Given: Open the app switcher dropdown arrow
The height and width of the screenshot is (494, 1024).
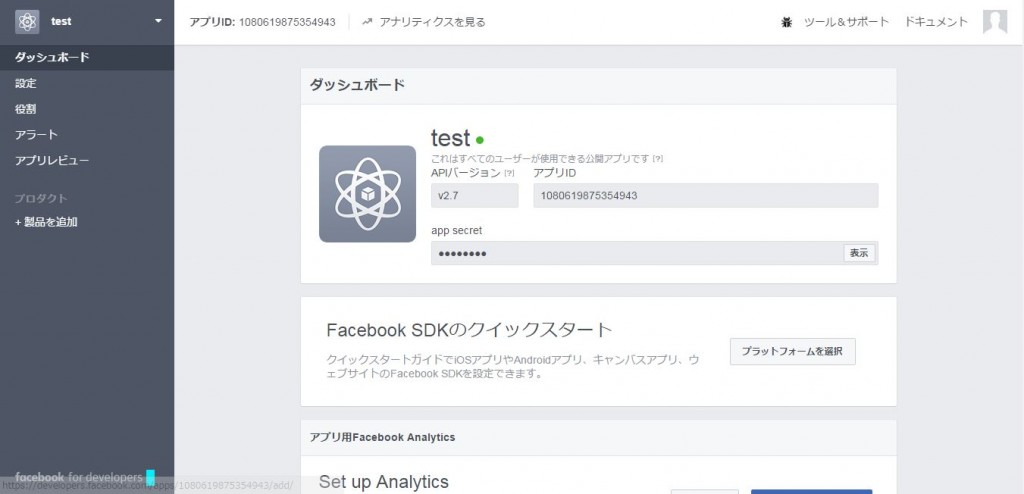Looking at the screenshot, I should [x=158, y=21].
